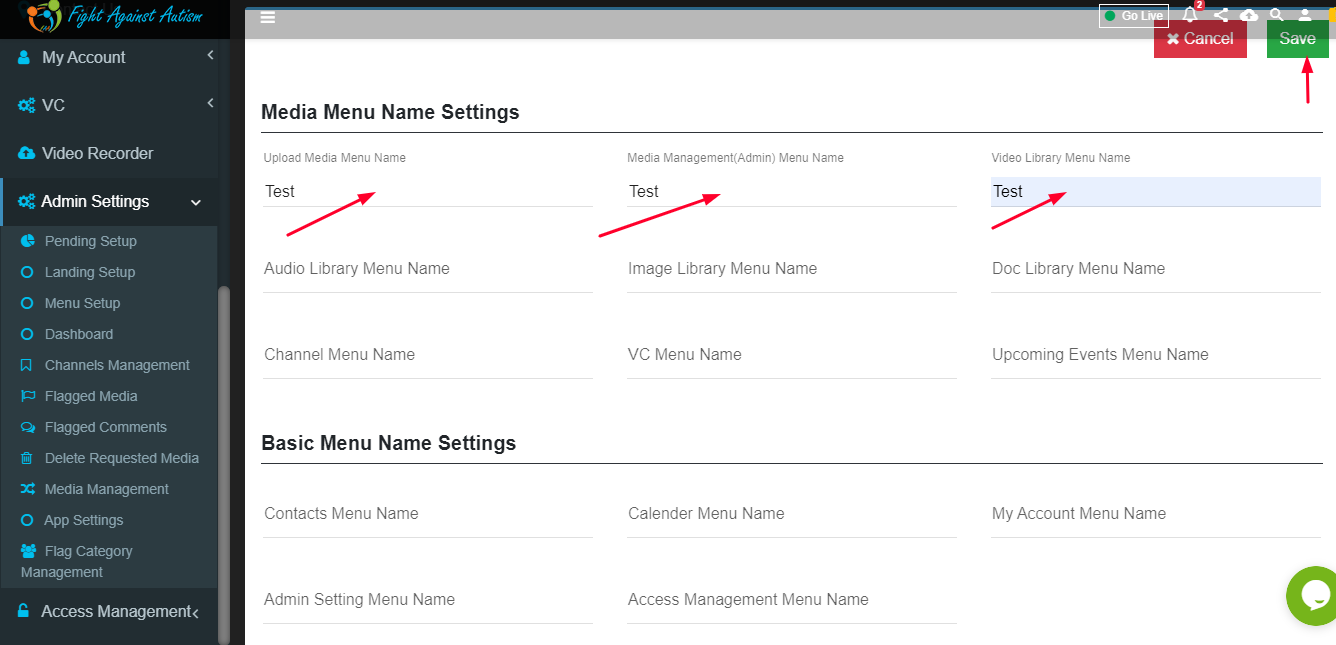
Task: Click the Access Management Menu Name field
Action: (792, 600)
